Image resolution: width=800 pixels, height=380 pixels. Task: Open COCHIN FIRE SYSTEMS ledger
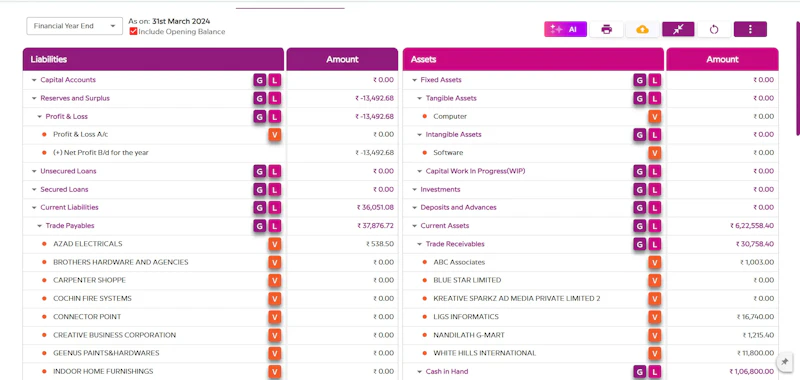92,299
